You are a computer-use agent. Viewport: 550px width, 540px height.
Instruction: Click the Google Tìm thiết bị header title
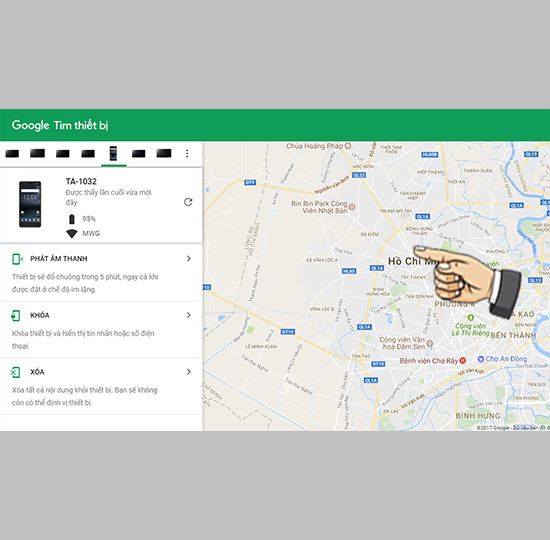(x=60, y=125)
